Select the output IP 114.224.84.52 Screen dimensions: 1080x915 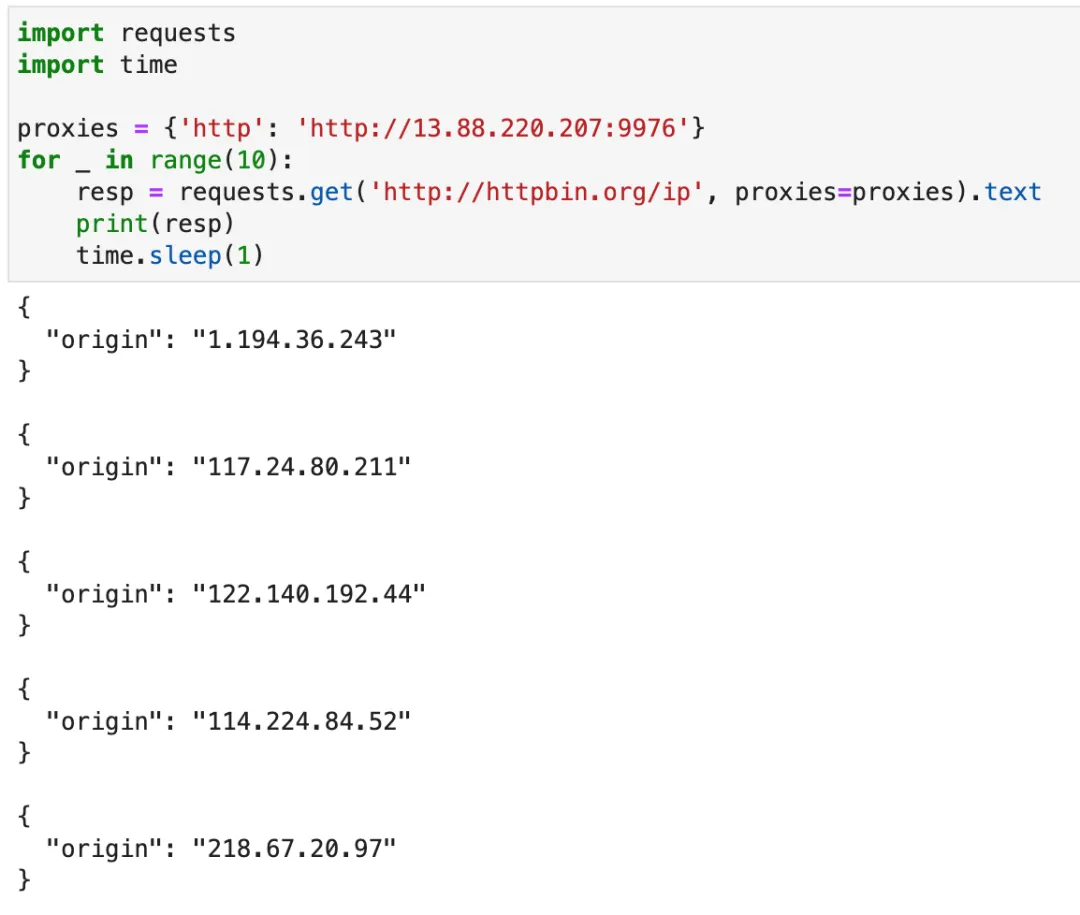(x=302, y=721)
